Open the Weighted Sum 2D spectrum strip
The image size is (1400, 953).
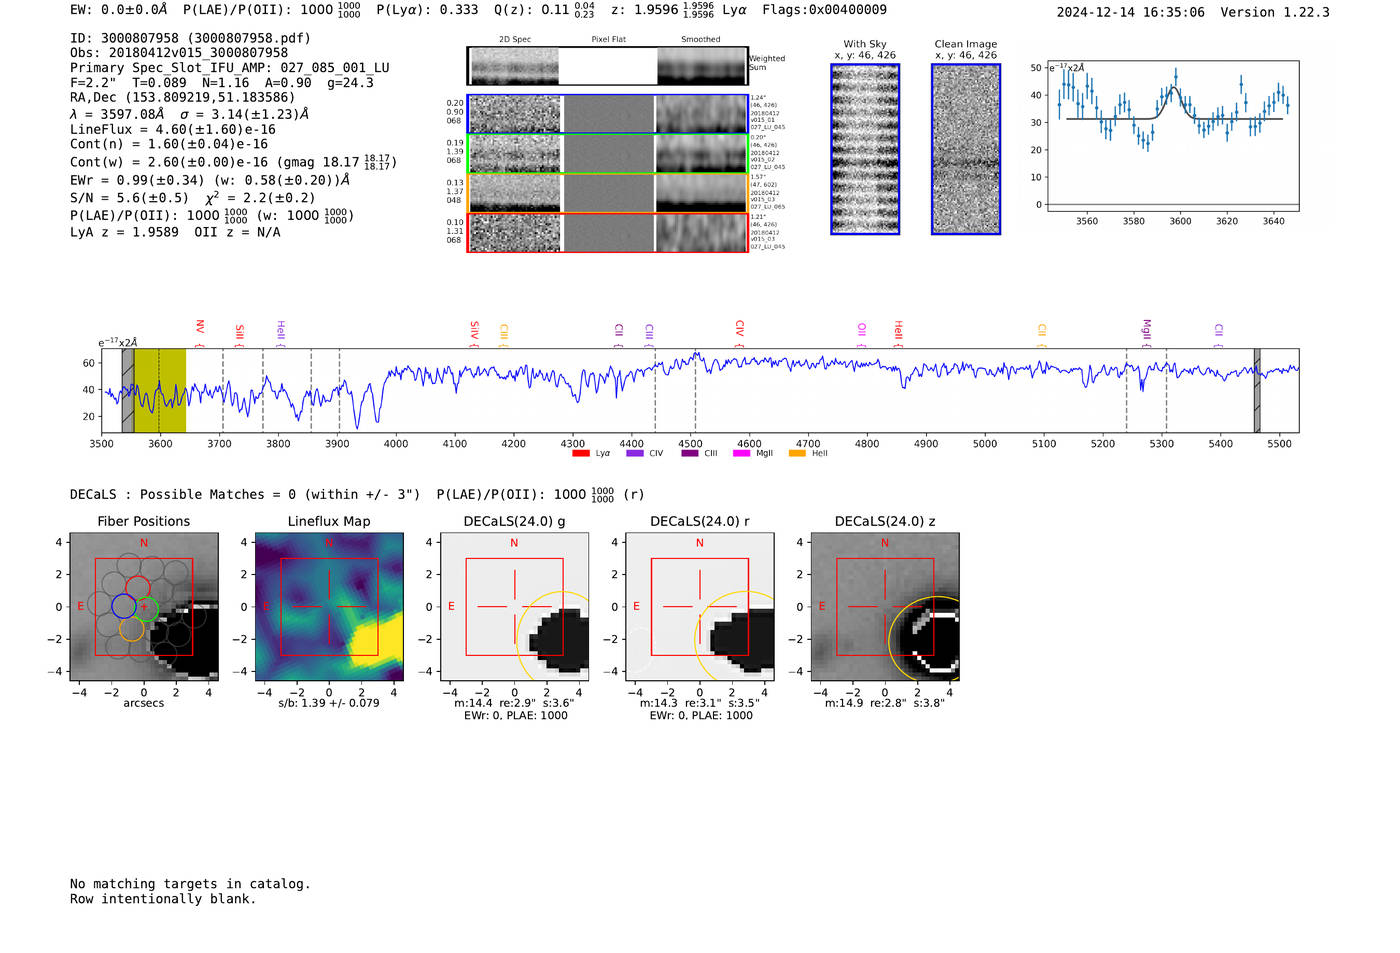[x=607, y=66]
